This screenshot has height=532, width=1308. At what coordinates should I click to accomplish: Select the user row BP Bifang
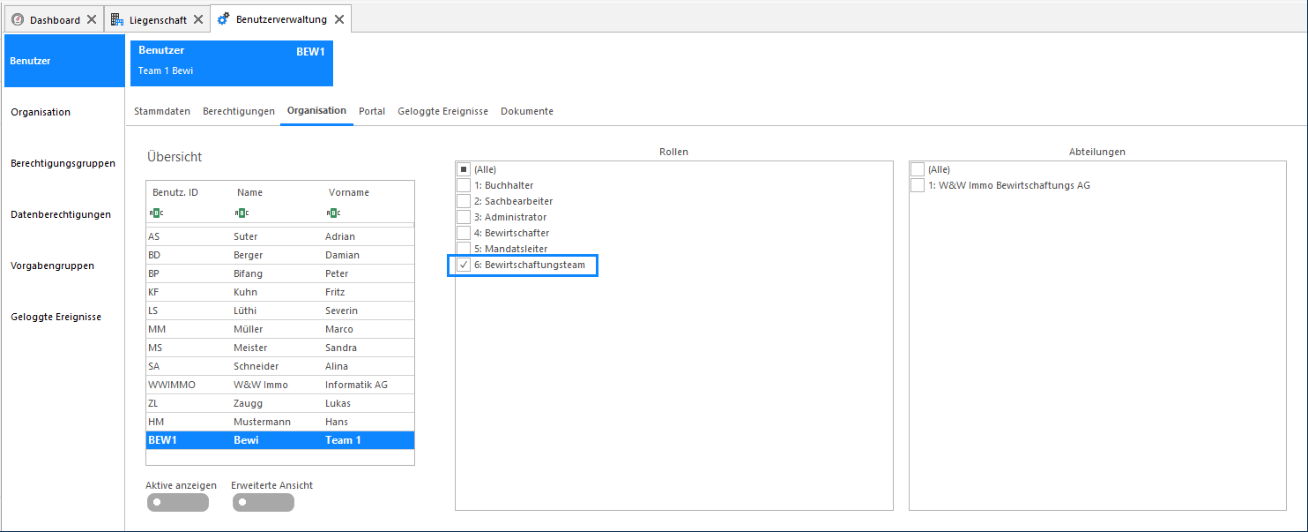(x=280, y=273)
